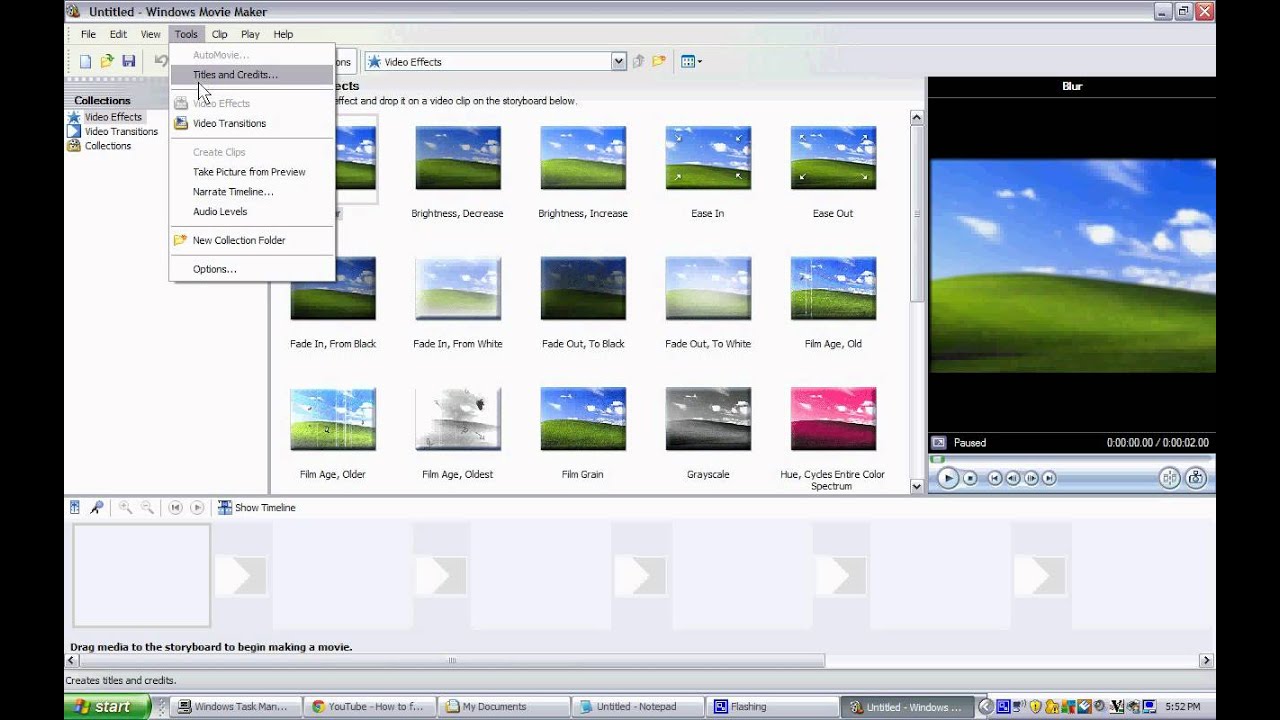Jump forward to end of preview
This screenshot has height=720, width=1280.
click(1049, 478)
